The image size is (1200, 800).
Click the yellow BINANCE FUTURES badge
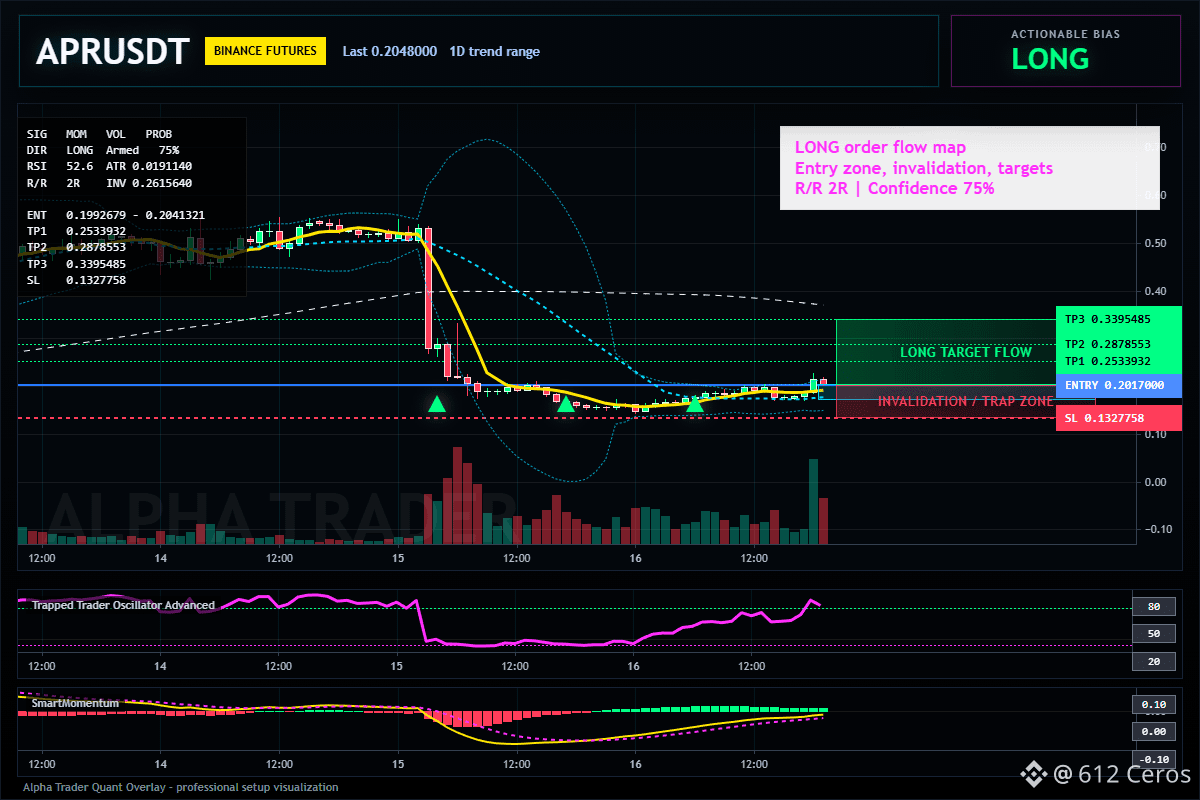pyautogui.click(x=265, y=51)
